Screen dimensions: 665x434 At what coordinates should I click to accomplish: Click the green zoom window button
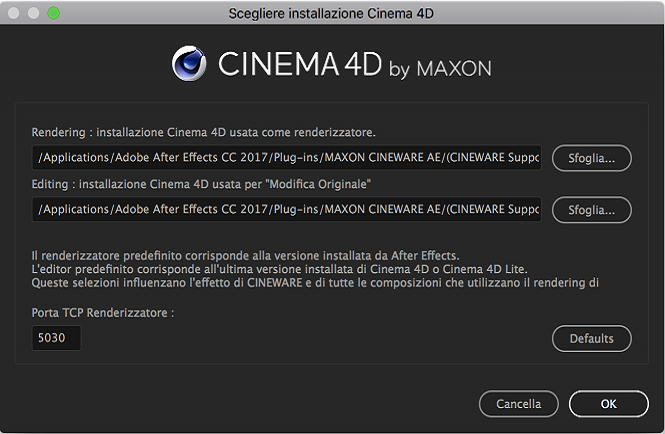54,13
